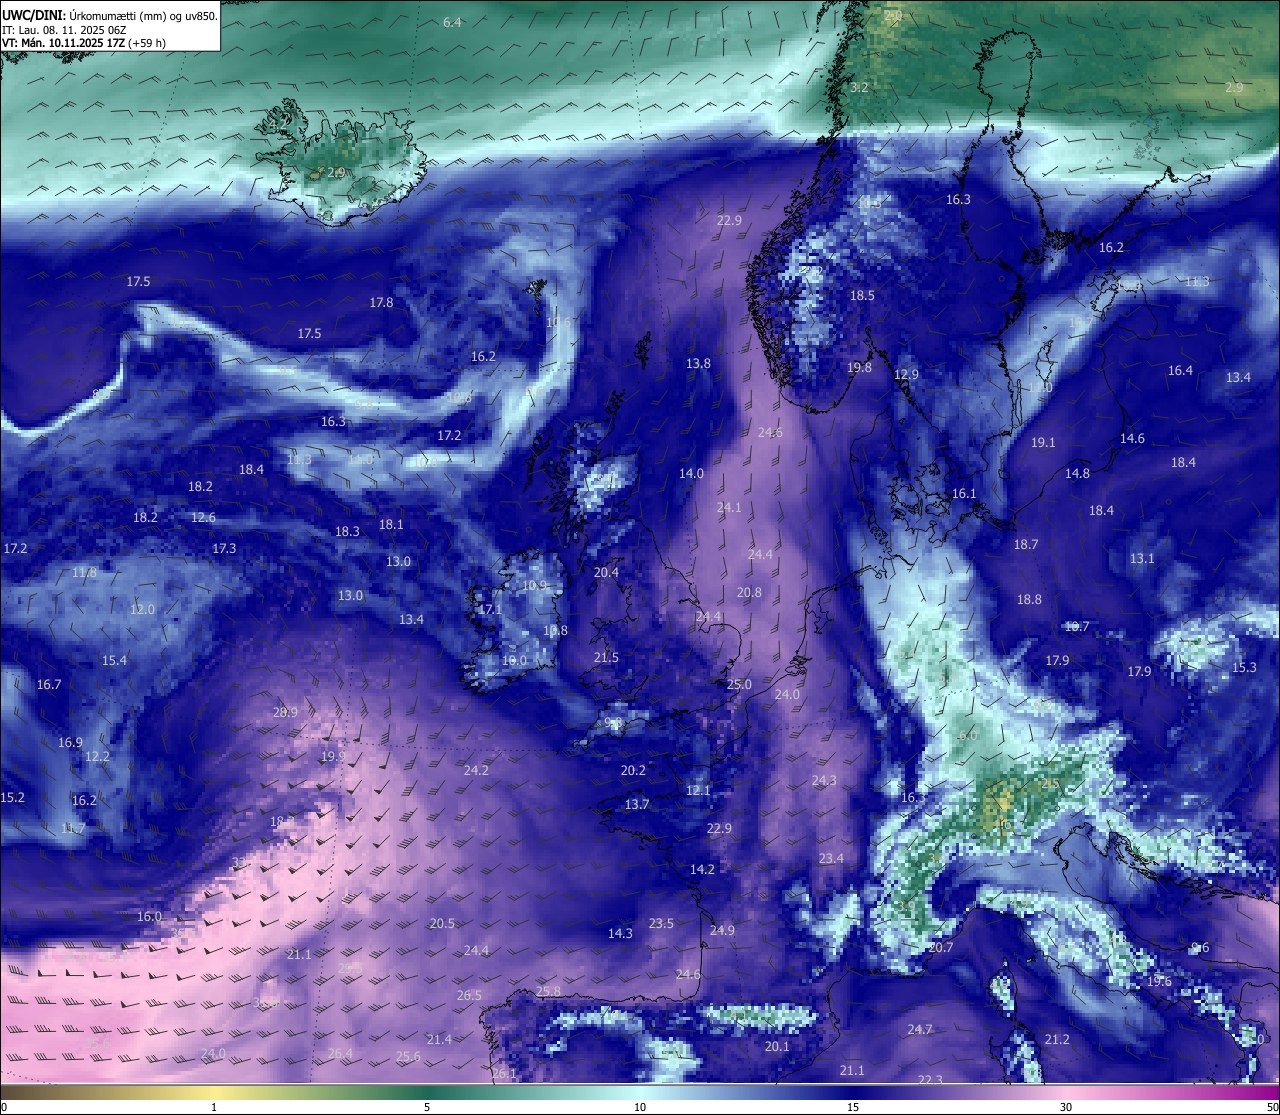Click the map value "21.4"
1280x1115 pixels.
439,1039
